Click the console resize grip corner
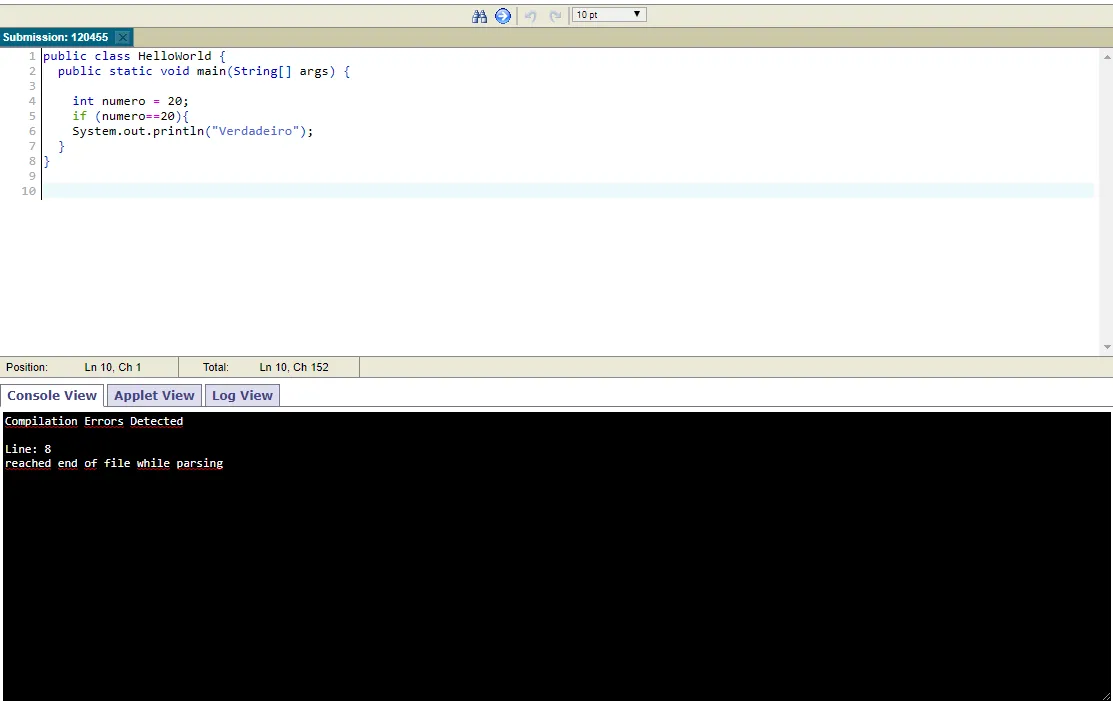This screenshot has height=701, width=1113. pos(1106,696)
